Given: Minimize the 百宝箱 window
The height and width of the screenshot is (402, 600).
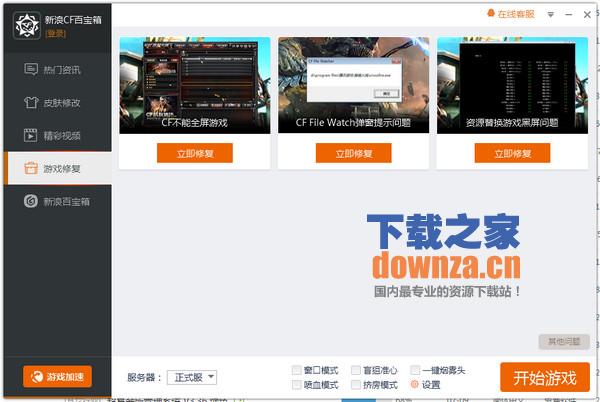Looking at the screenshot, I should point(569,15).
